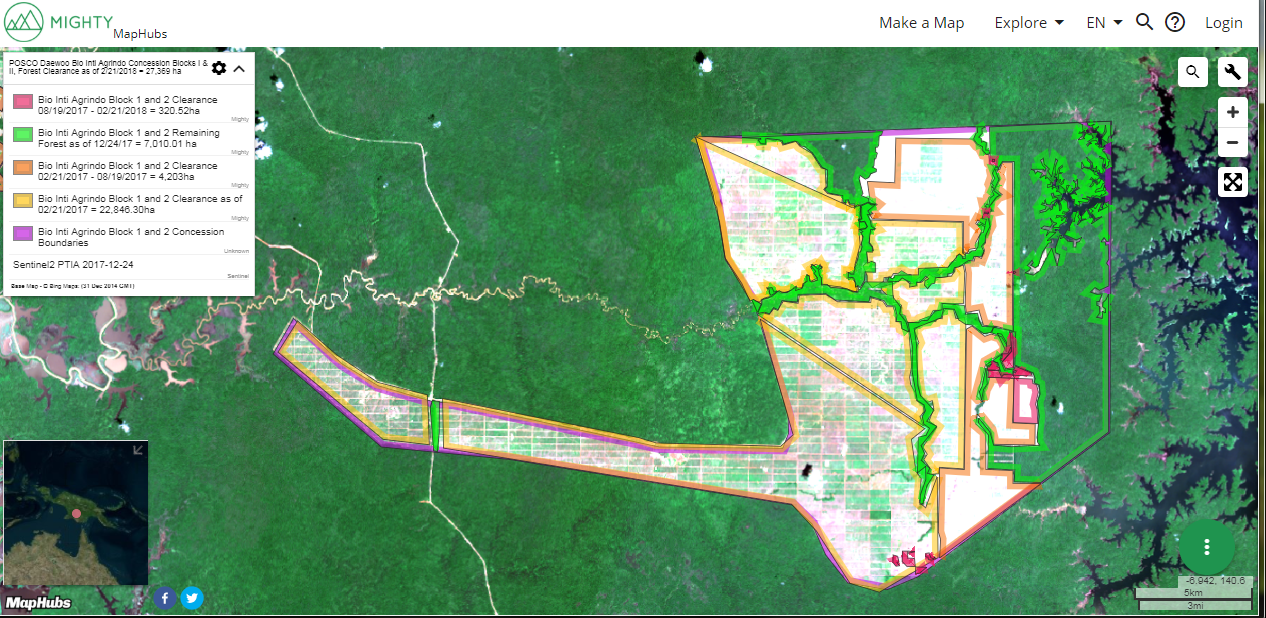The height and width of the screenshot is (618, 1266).
Task: Click the map search tool button
Action: (x=1193, y=72)
